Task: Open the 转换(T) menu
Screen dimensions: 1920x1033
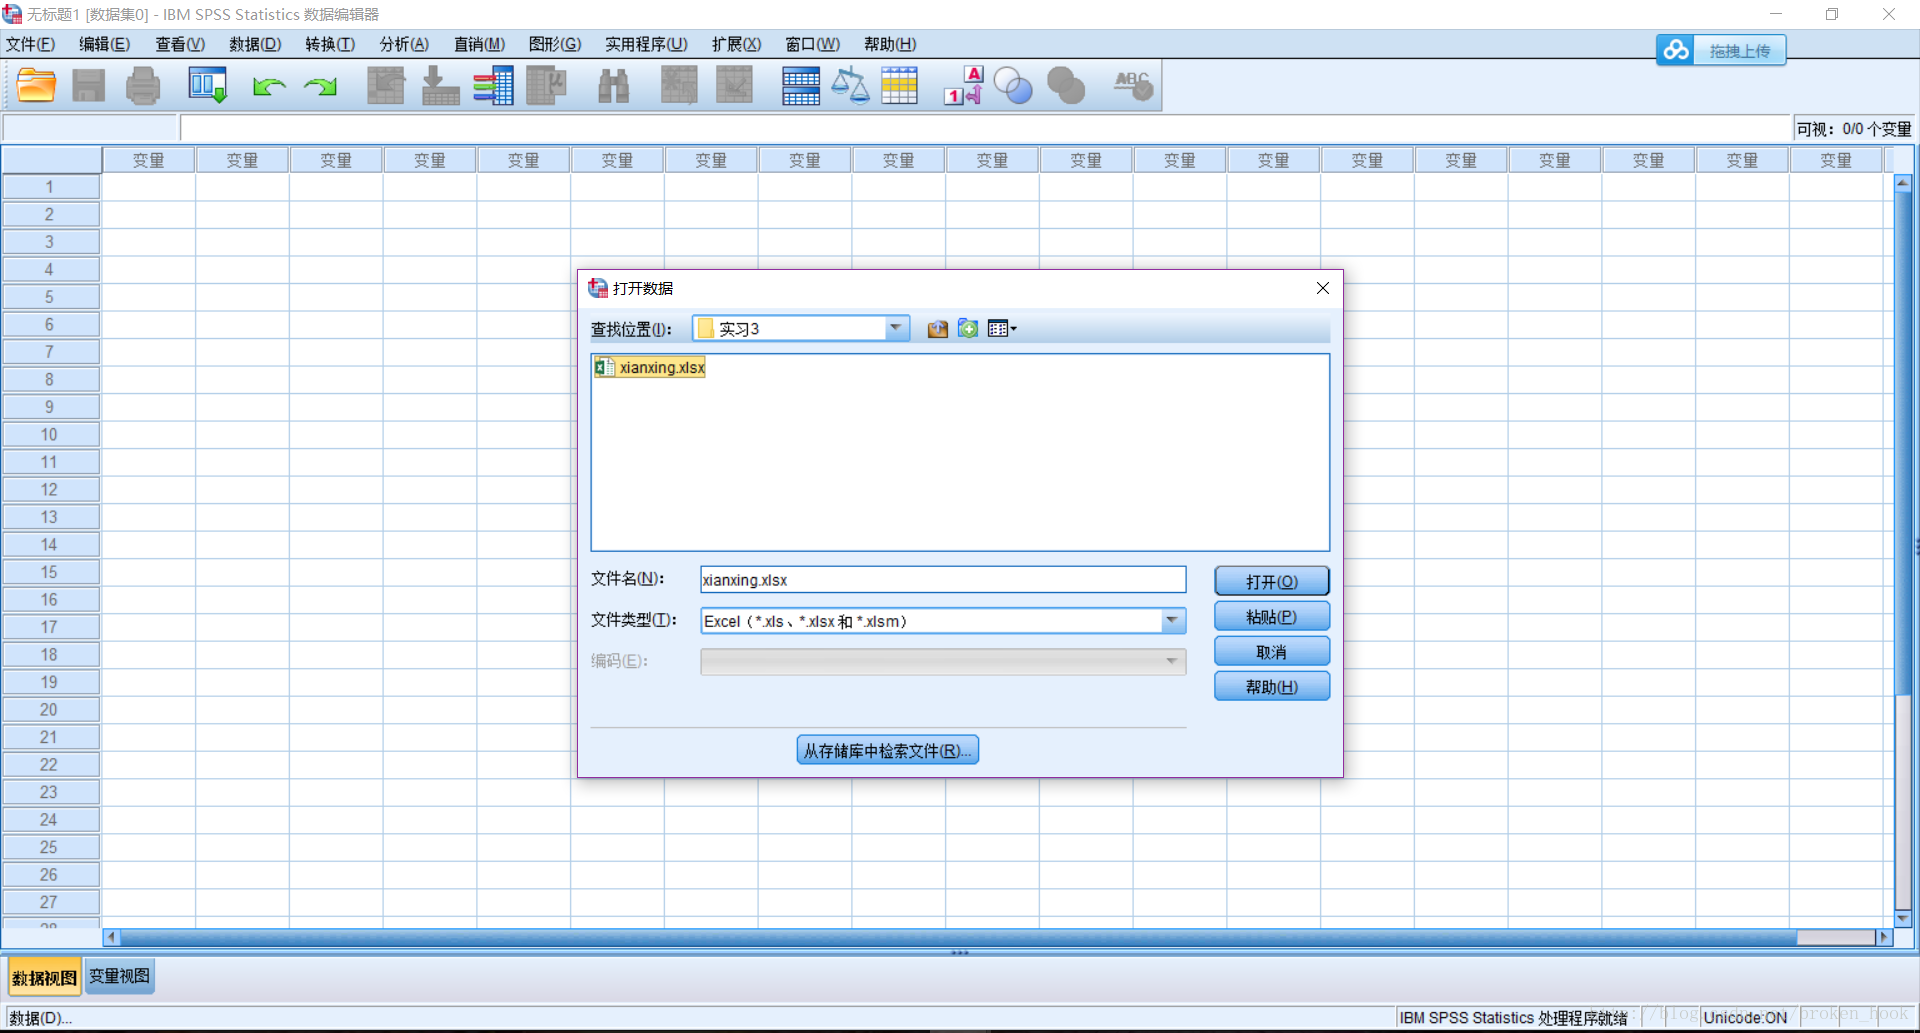Action: click(330, 44)
